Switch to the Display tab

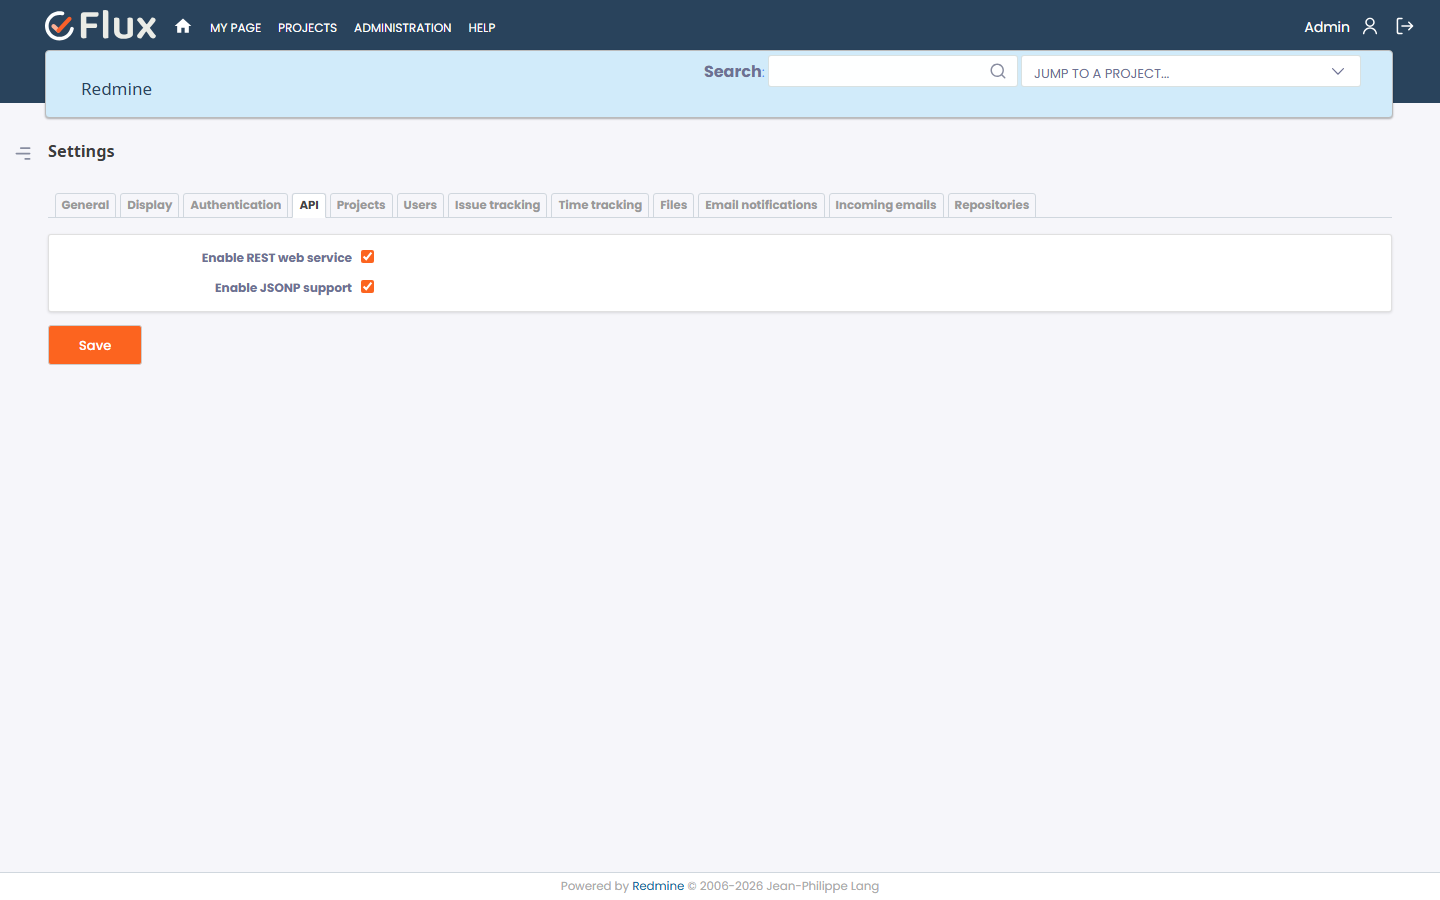point(150,205)
